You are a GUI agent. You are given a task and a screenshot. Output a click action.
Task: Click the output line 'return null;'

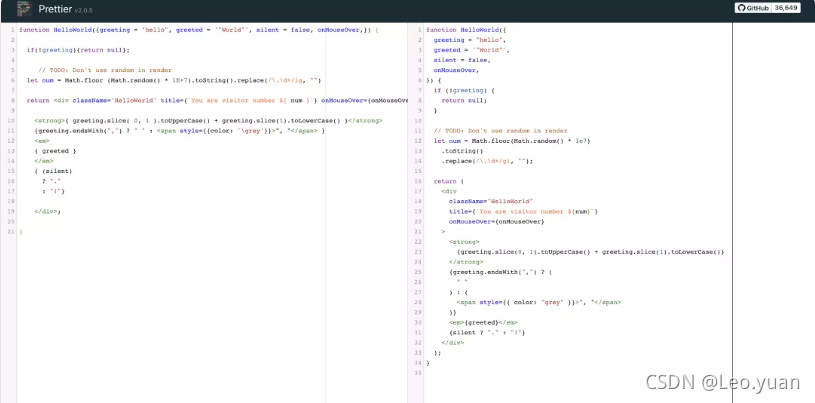(464, 100)
